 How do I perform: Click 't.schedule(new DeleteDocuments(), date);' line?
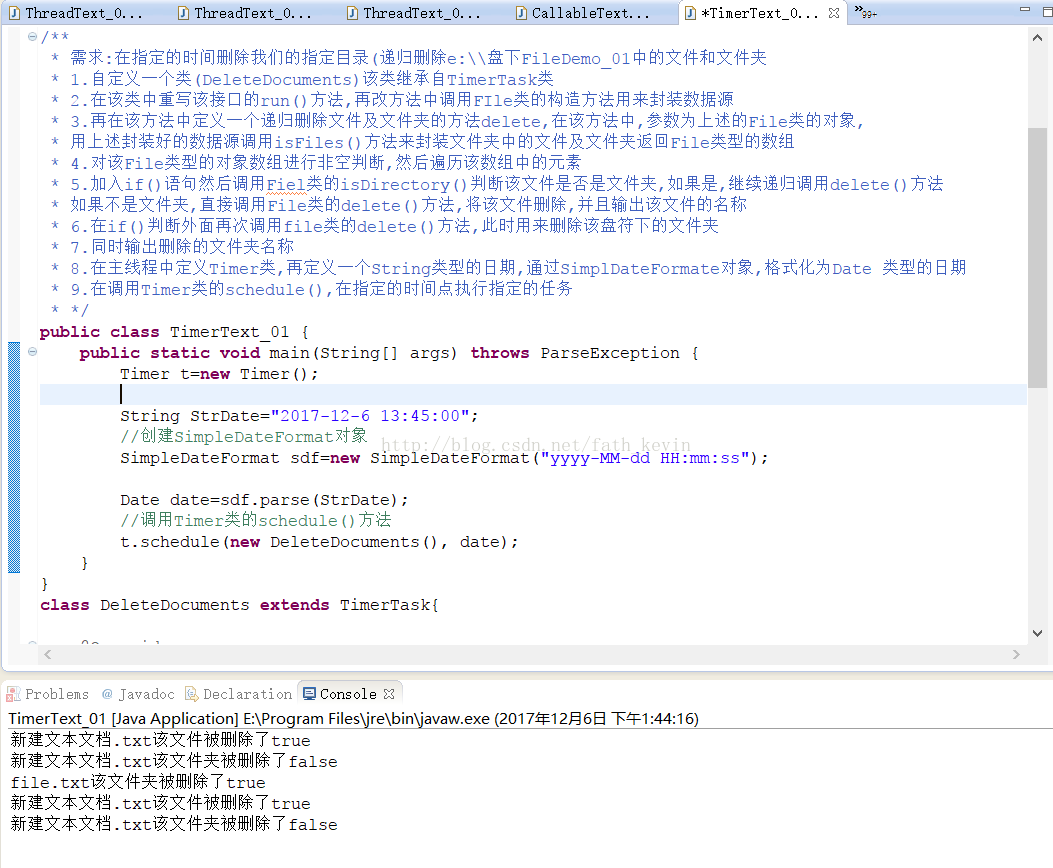click(x=319, y=542)
